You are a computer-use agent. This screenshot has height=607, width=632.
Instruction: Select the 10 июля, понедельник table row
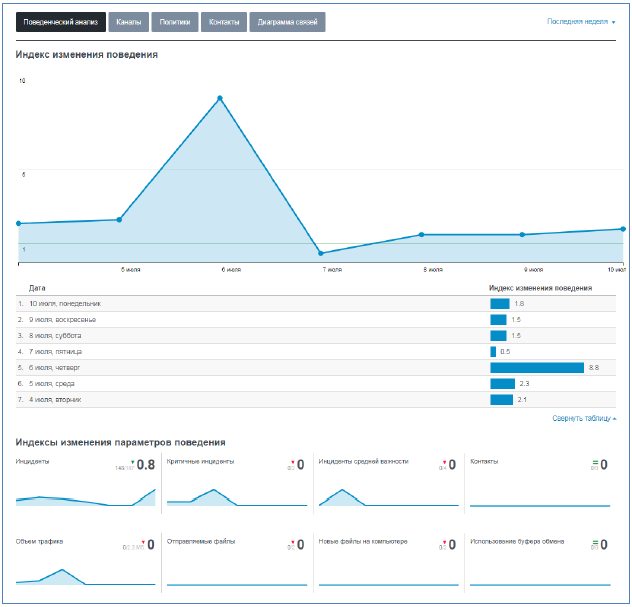click(316, 304)
